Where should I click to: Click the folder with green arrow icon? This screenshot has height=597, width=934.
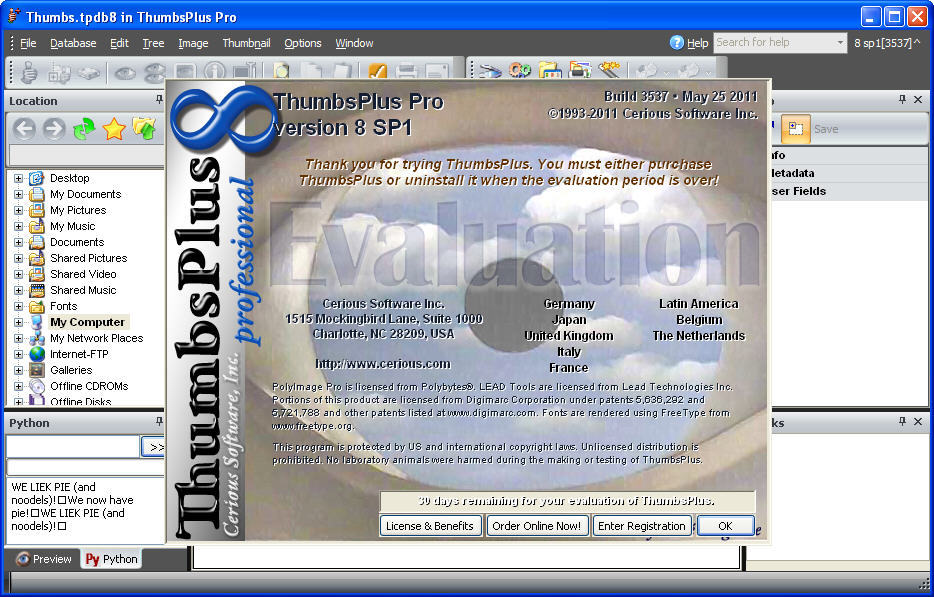click(144, 128)
